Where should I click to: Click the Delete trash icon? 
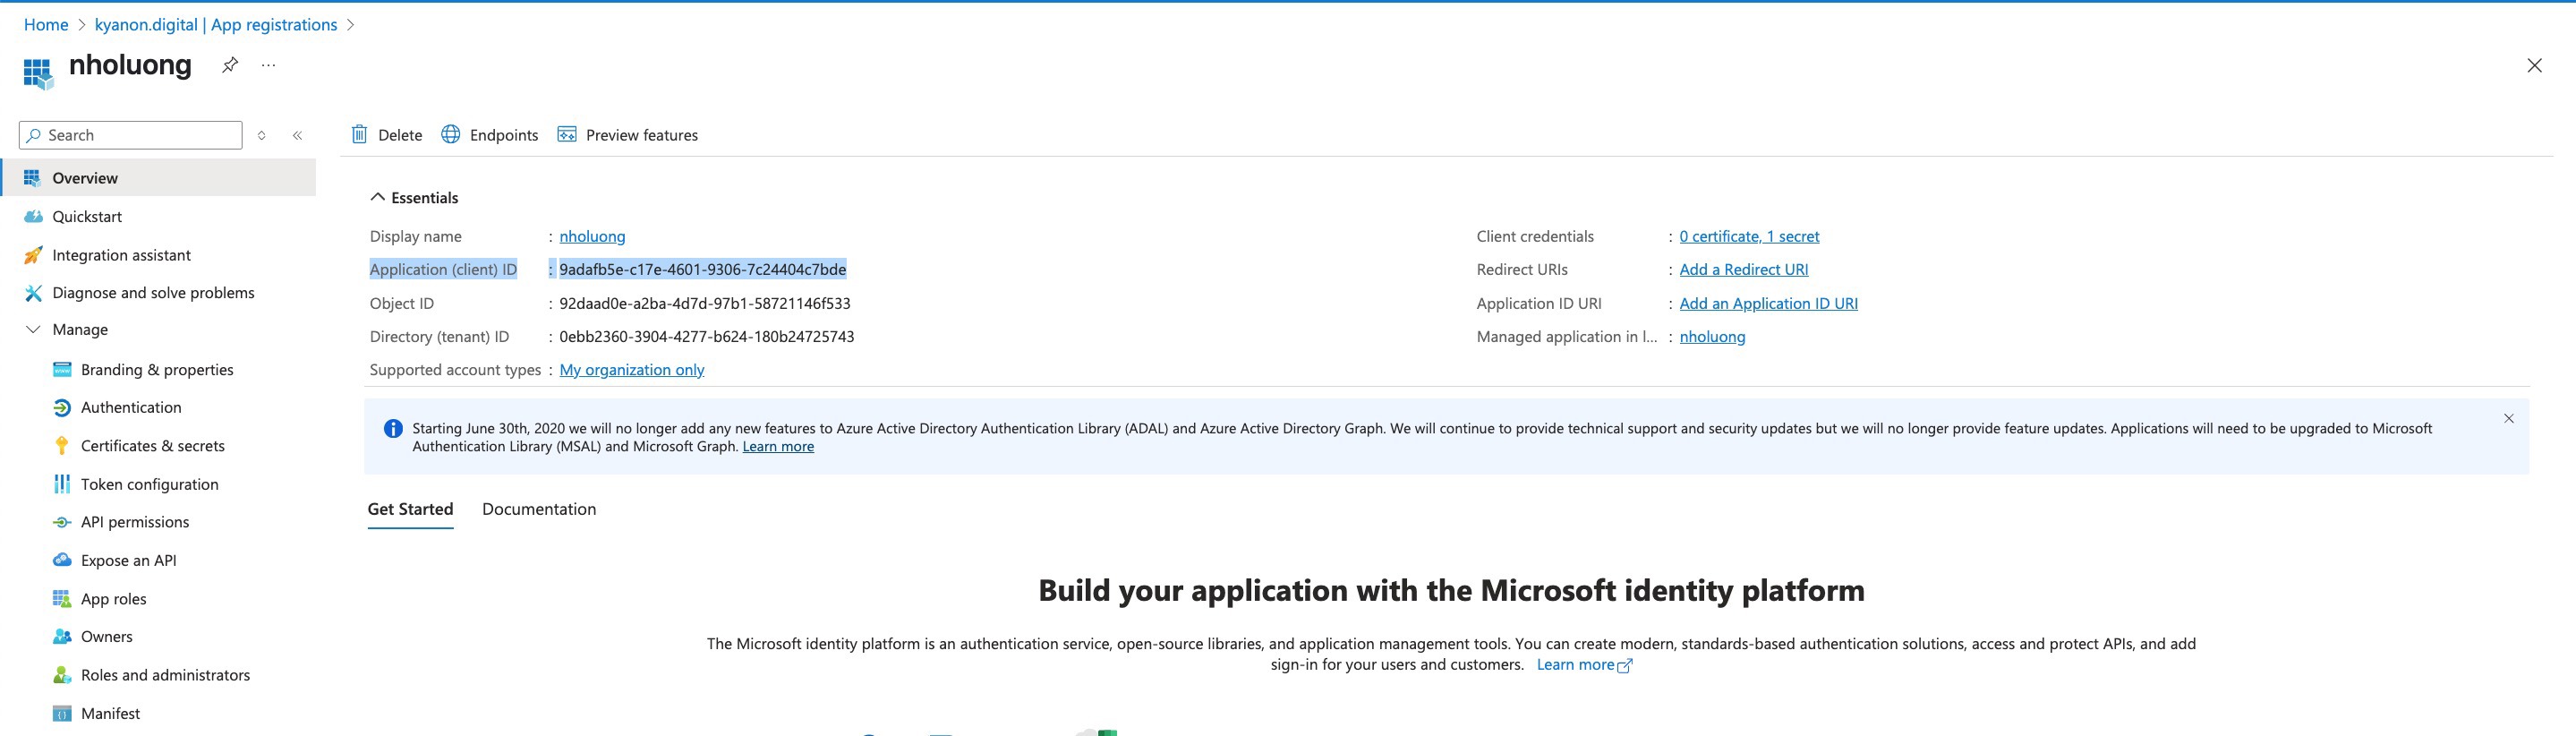(359, 134)
